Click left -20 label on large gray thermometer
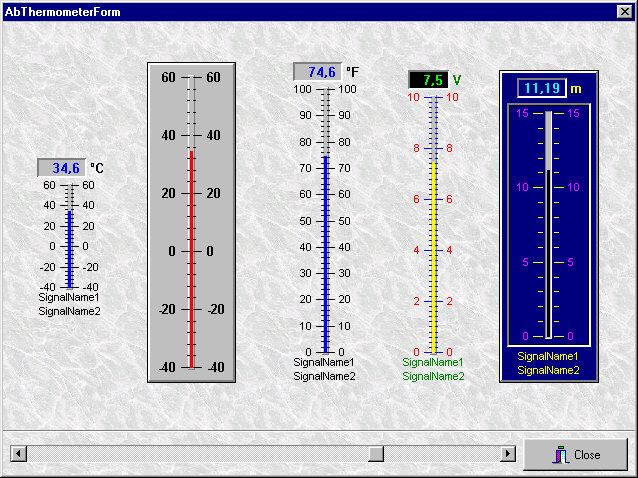Viewport: 638px width, 478px height. pyautogui.click(x=167, y=310)
